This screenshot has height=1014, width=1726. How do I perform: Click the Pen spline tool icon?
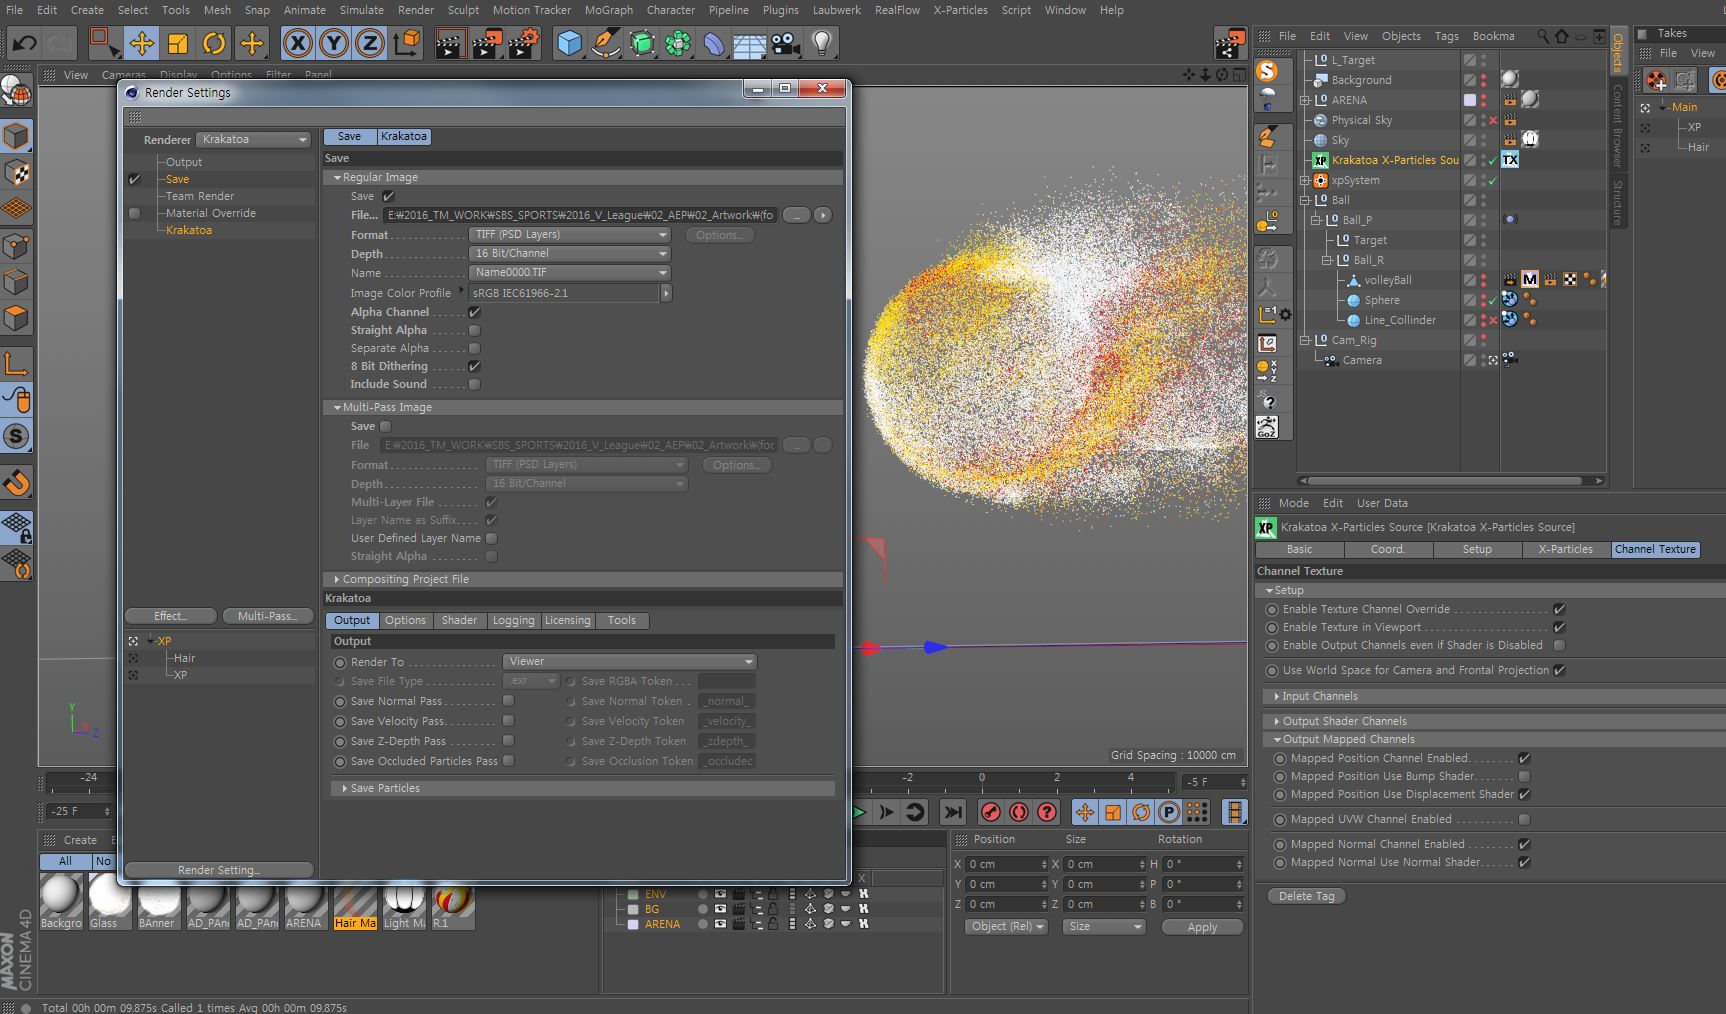point(606,43)
